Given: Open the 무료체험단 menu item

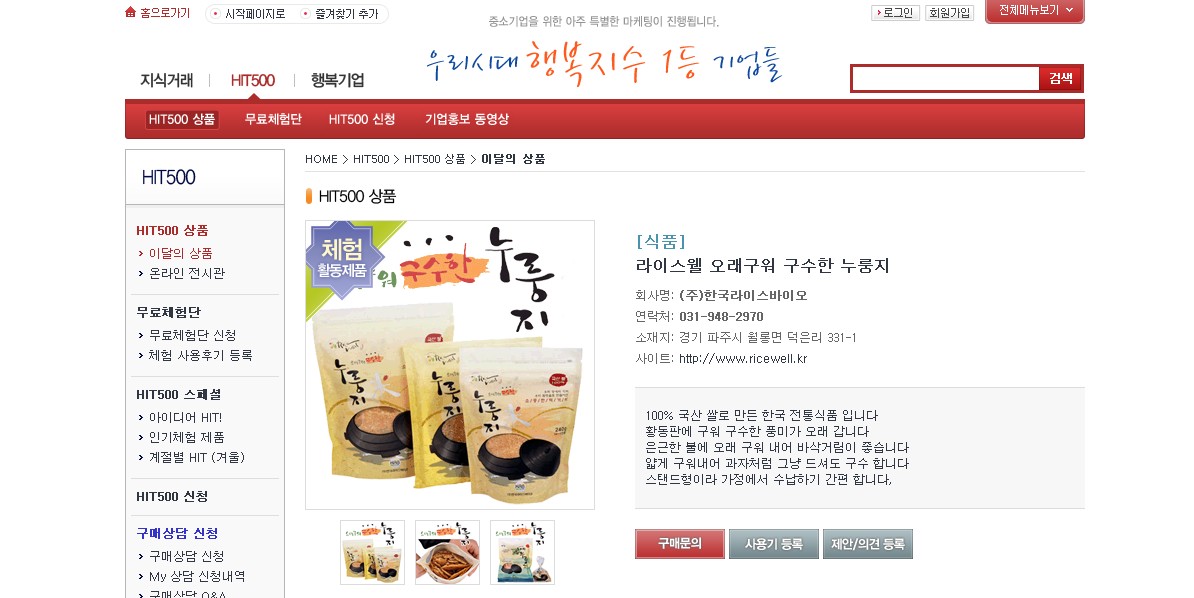Looking at the screenshot, I should click(273, 119).
